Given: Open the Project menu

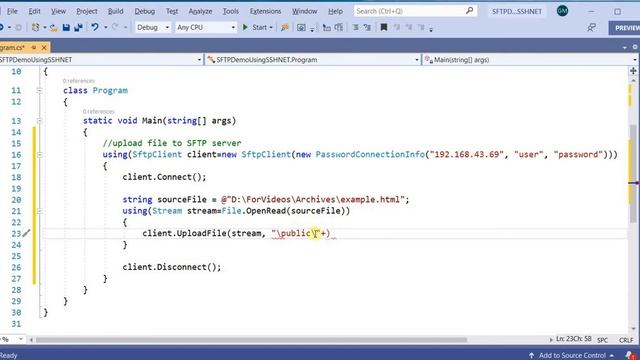Looking at the screenshot, I should [87, 11].
